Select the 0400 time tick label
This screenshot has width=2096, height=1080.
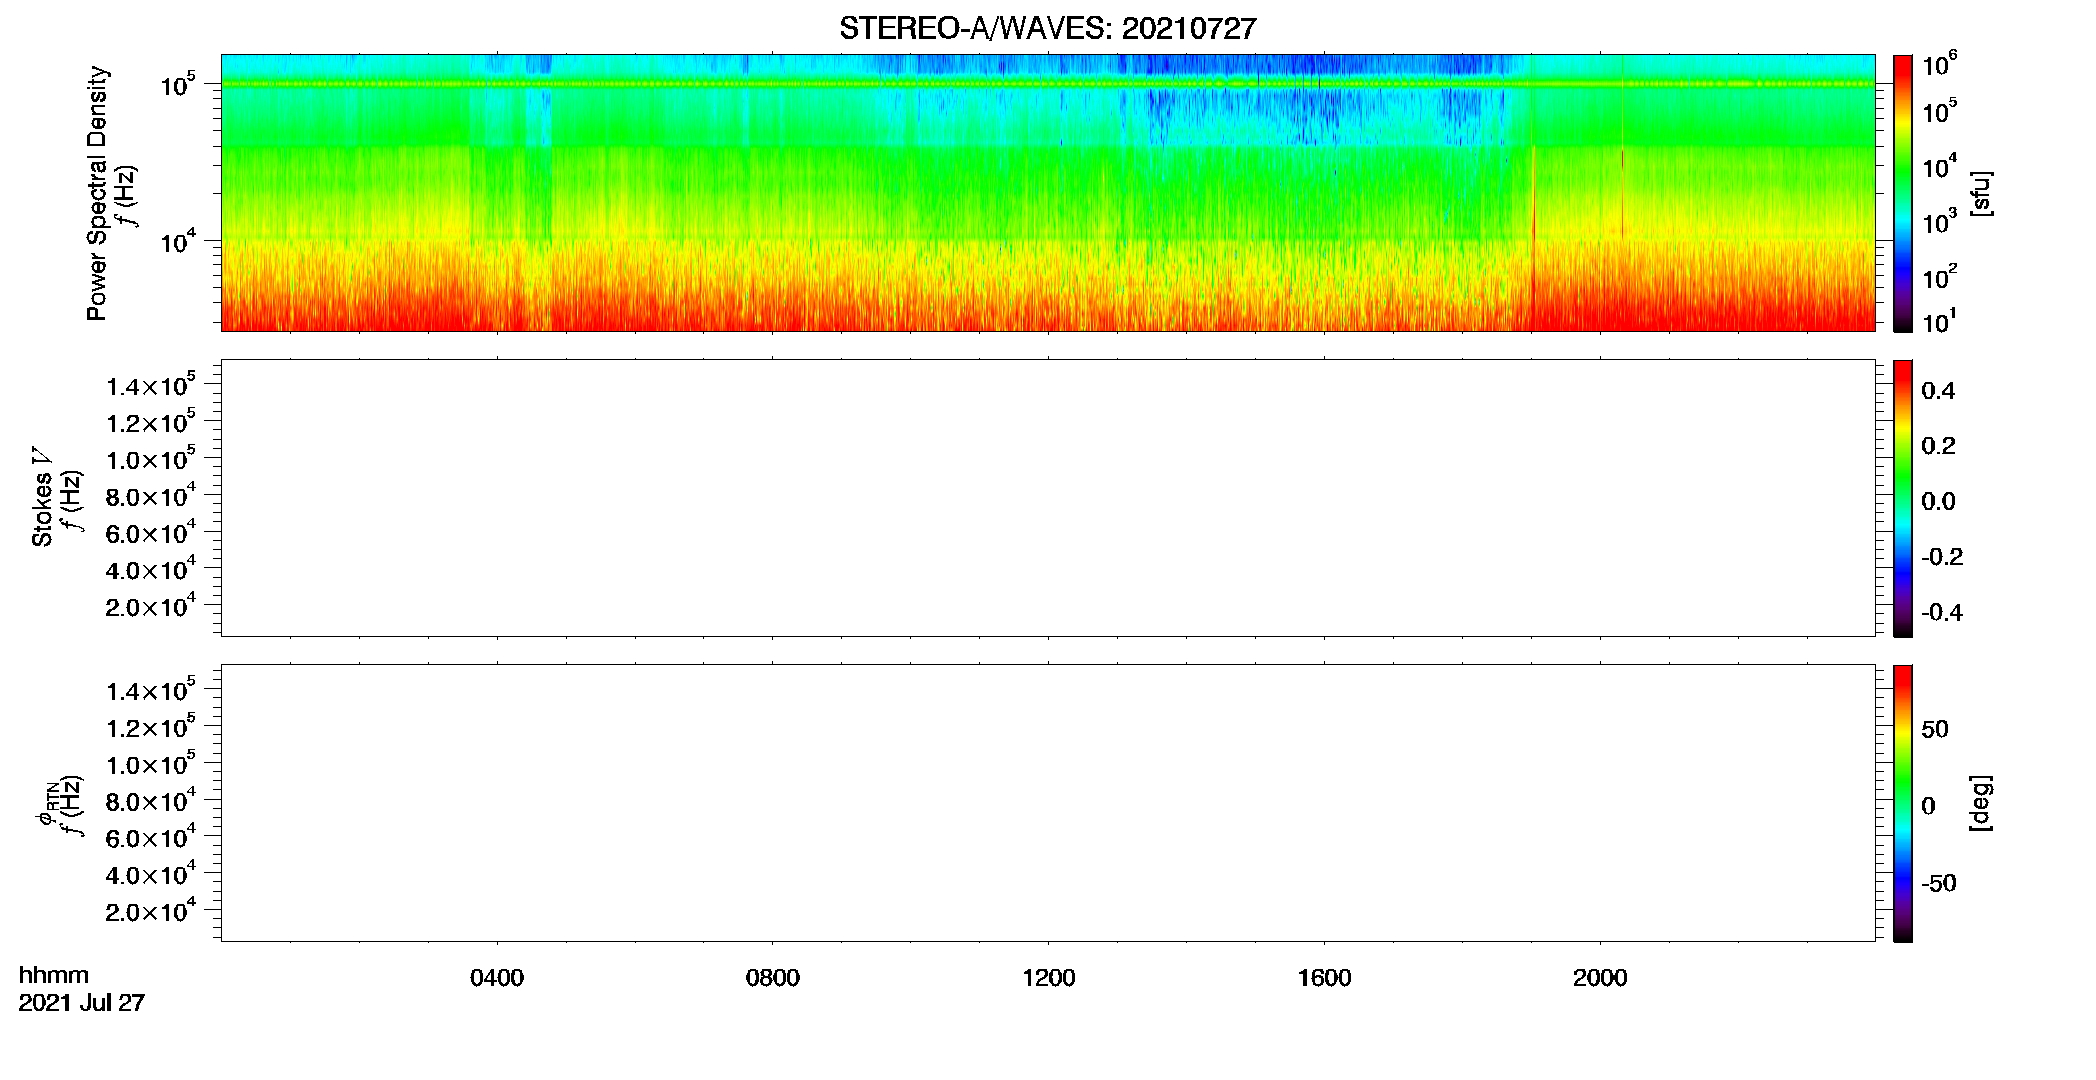click(x=497, y=978)
